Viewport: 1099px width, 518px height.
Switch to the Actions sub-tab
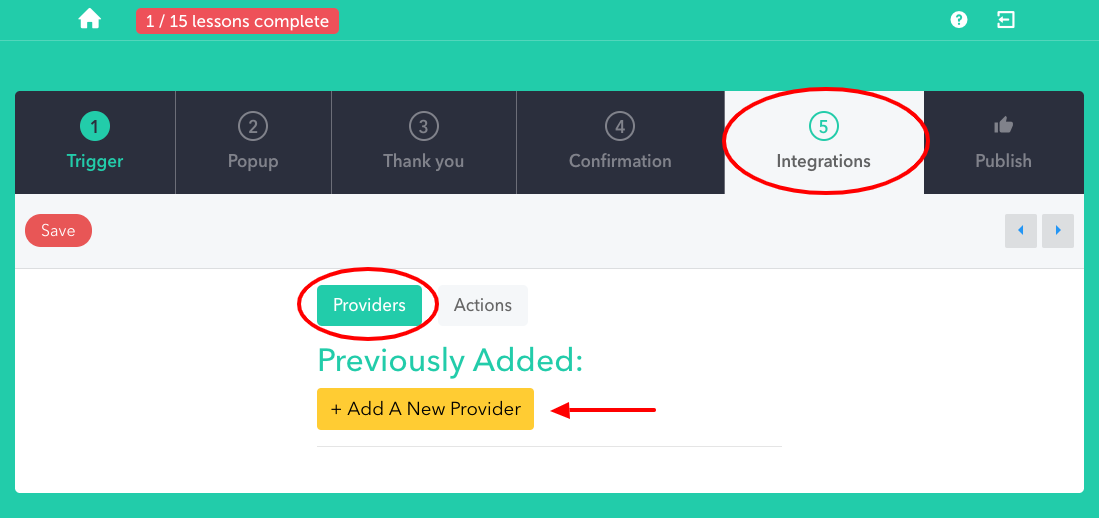tap(483, 306)
